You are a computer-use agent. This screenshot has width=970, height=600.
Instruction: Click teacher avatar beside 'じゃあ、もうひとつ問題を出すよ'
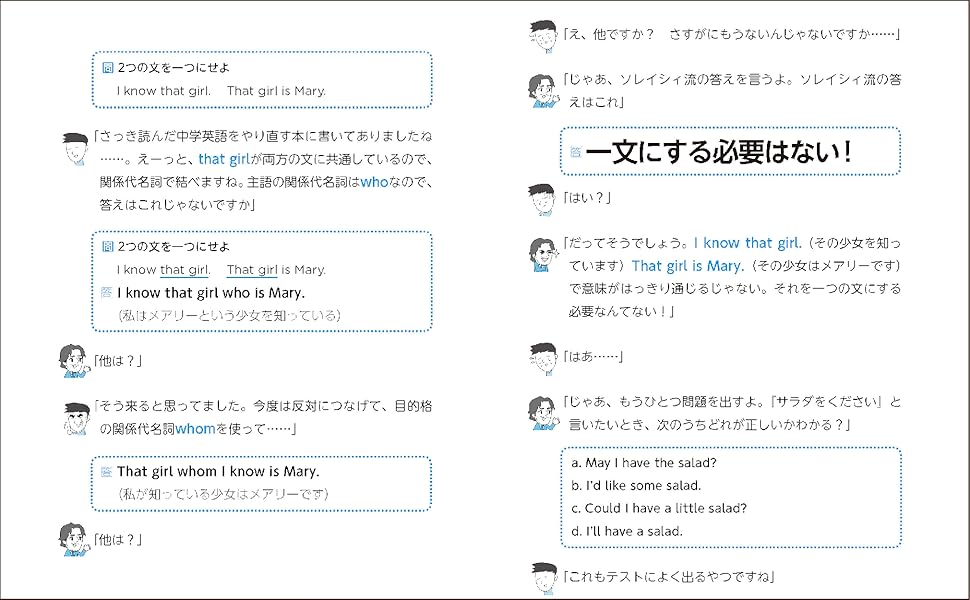pyautogui.click(x=543, y=412)
